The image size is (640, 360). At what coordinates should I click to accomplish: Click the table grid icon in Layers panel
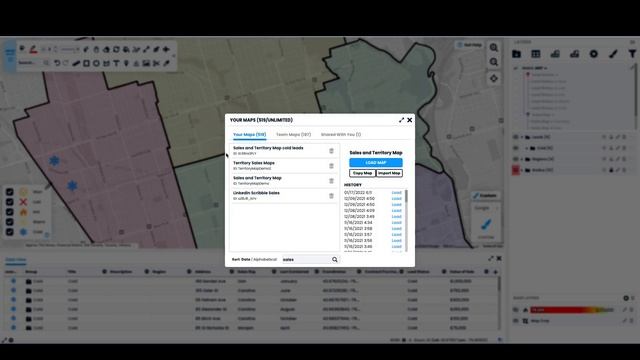pos(536,54)
